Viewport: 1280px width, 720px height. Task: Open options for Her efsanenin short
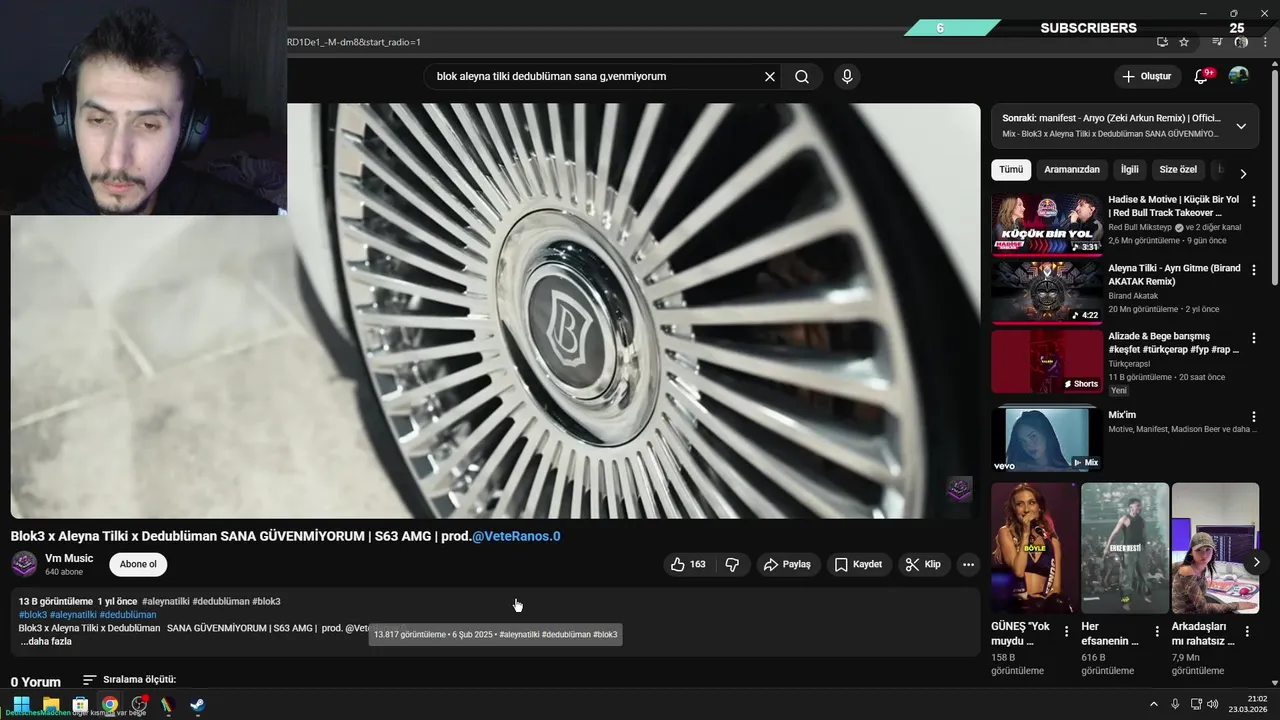(1157, 632)
